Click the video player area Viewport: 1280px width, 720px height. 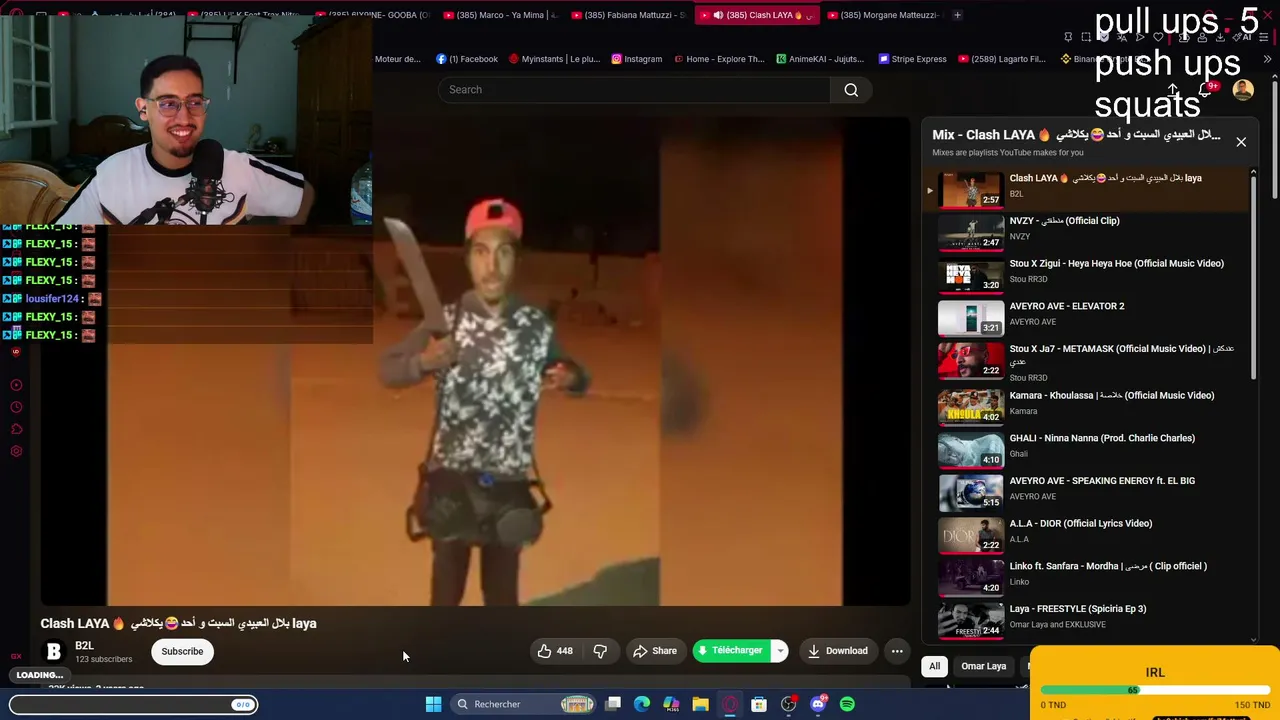pos(475,361)
